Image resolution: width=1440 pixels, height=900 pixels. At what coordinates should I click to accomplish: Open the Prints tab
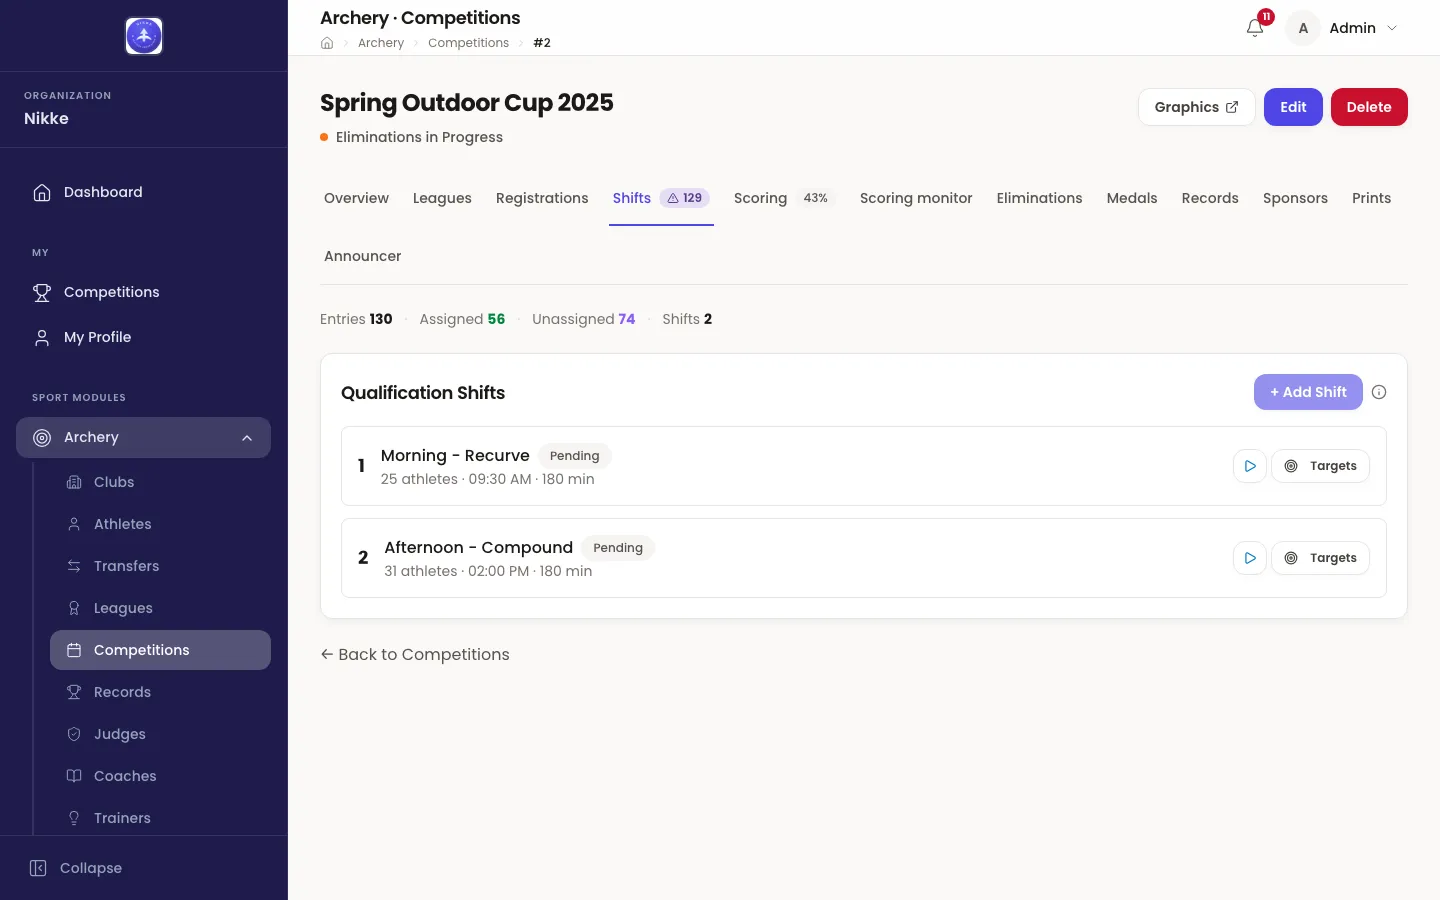[1371, 198]
